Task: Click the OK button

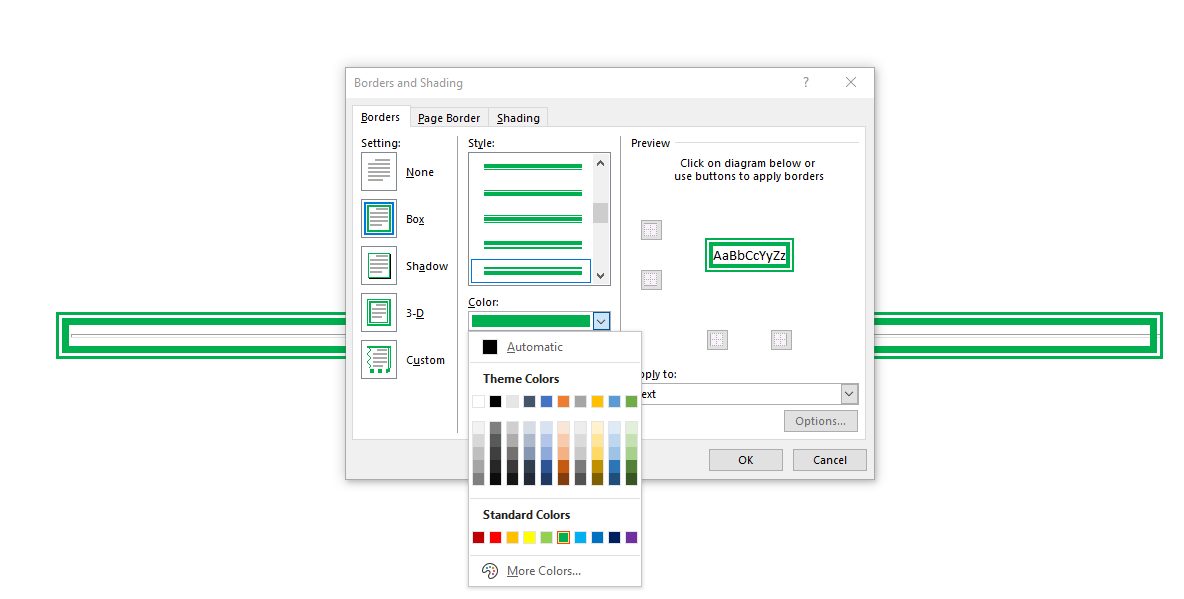Action: 745,460
